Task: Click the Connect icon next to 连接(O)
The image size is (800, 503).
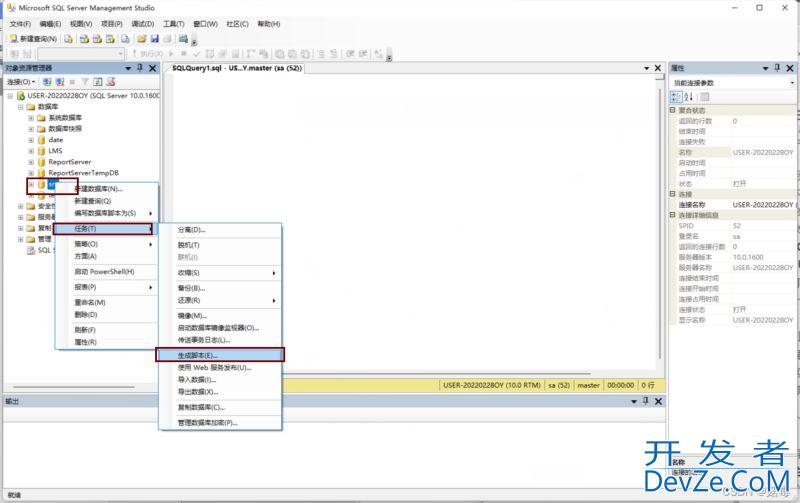Action: (x=47, y=82)
